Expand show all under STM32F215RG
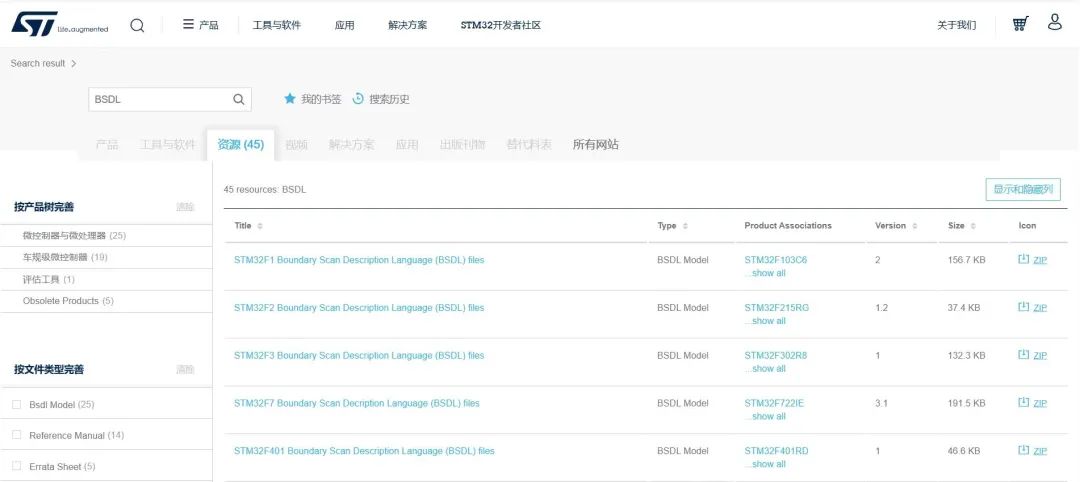Image resolution: width=1080 pixels, height=482 pixels. [765, 321]
